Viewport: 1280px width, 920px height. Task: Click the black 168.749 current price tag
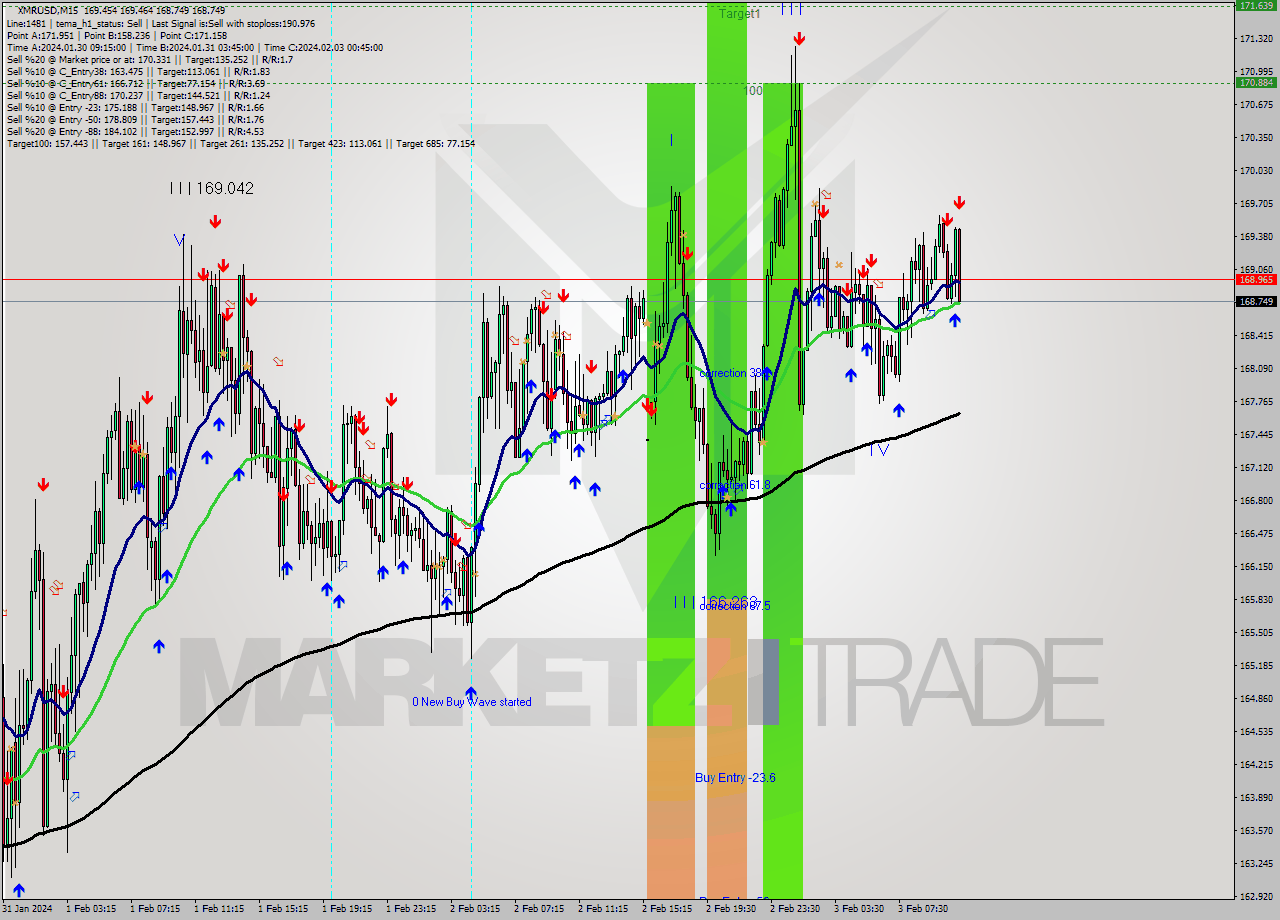[1257, 301]
